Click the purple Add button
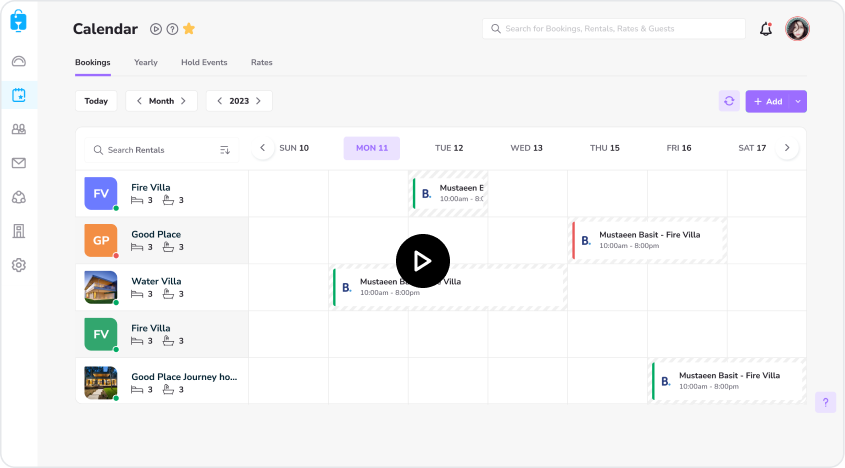The image size is (845, 468). (x=767, y=101)
